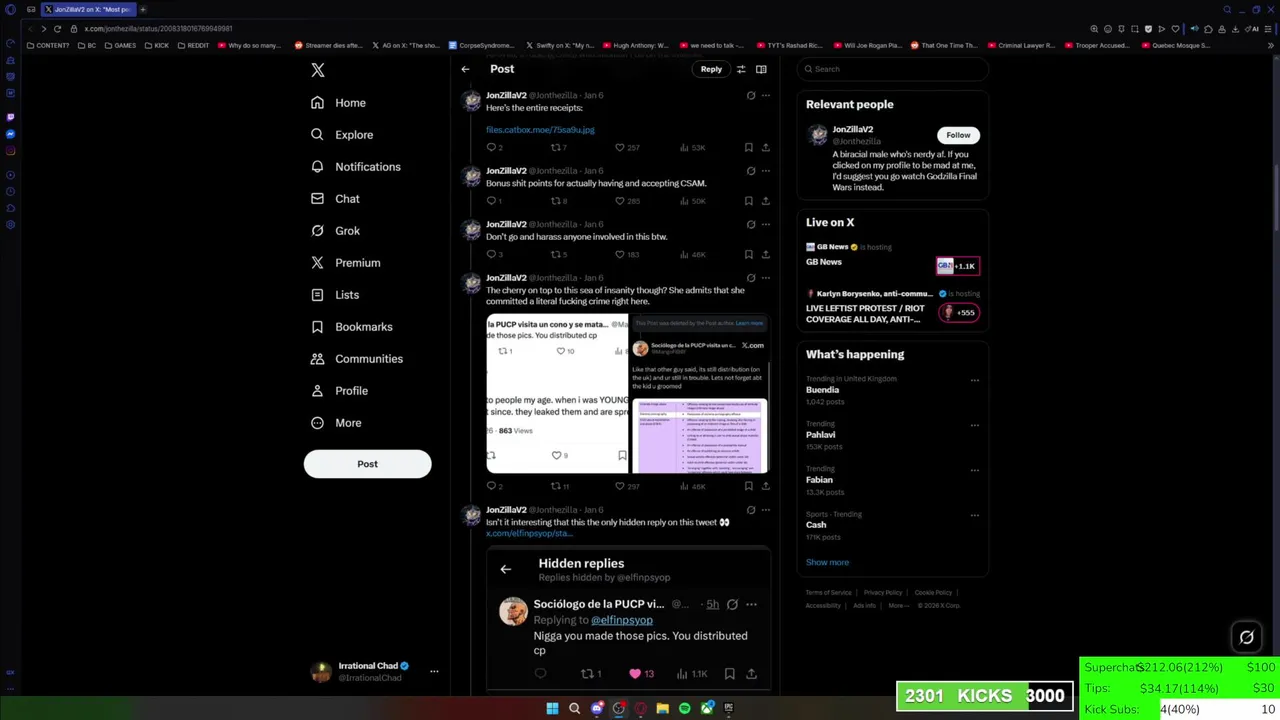Viewport: 1280px width, 720px height.
Task: Open reply filter settings icon
Action: (741, 69)
